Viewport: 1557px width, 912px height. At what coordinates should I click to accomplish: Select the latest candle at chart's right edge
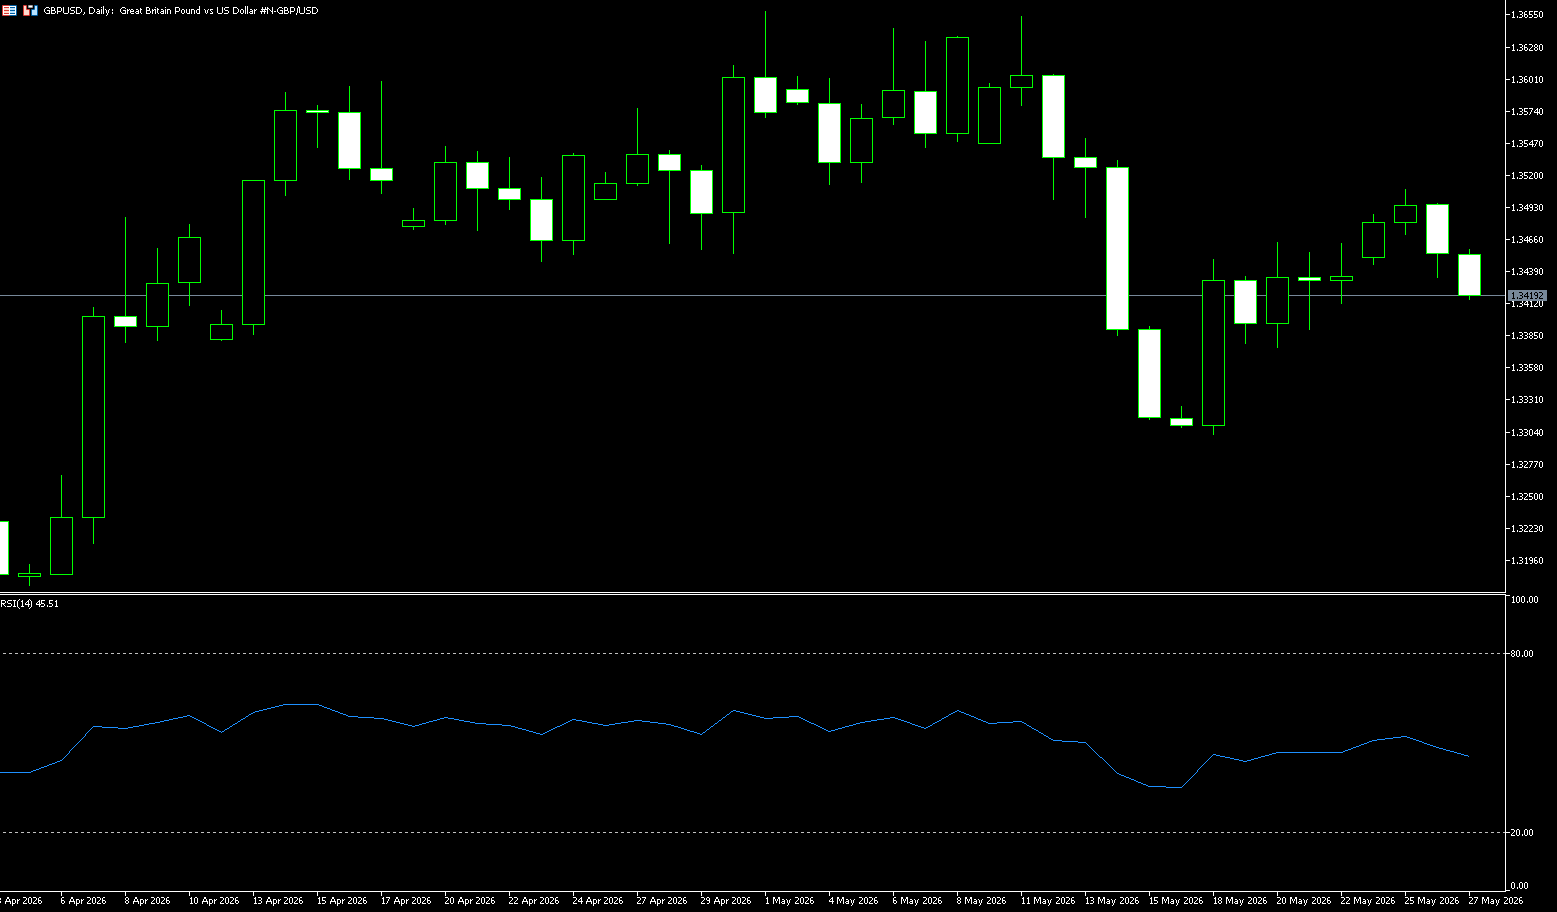tap(1469, 275)
